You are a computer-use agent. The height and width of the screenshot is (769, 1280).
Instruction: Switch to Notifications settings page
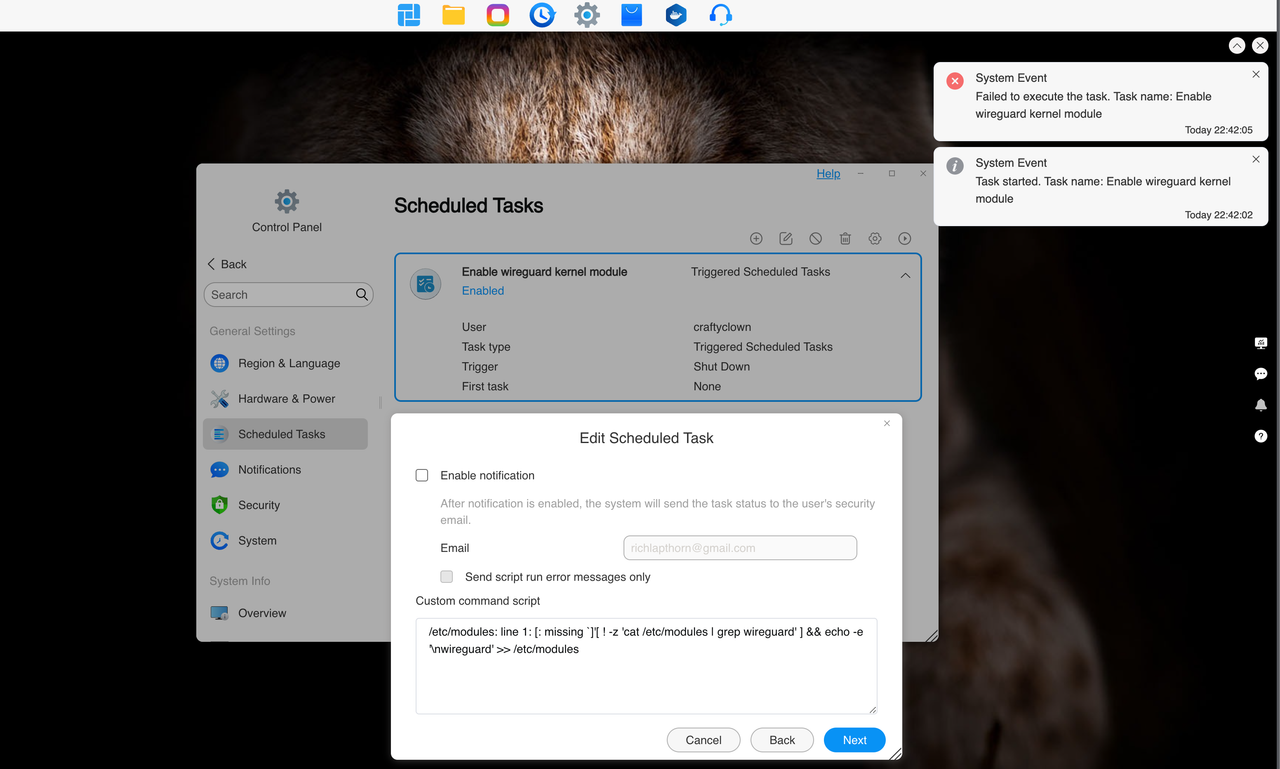point(270,469)
